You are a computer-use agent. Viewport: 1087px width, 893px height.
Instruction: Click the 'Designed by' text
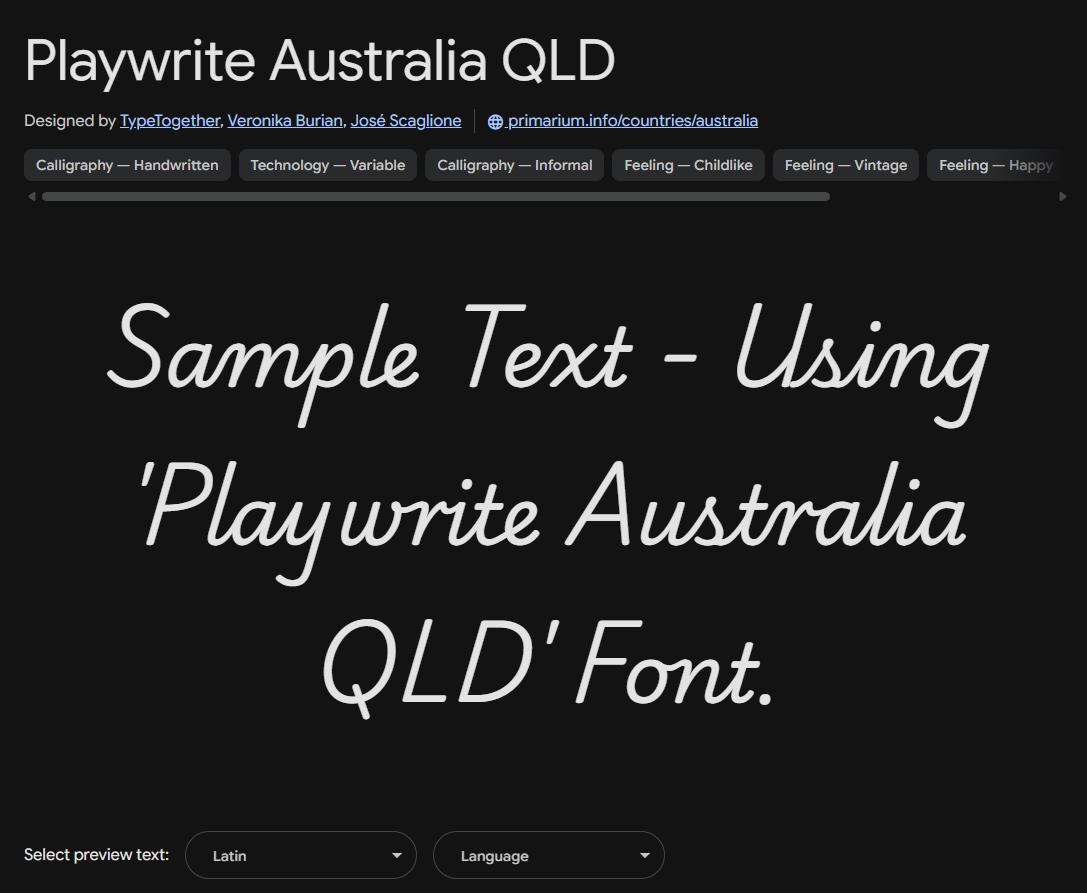click(69, 121)
